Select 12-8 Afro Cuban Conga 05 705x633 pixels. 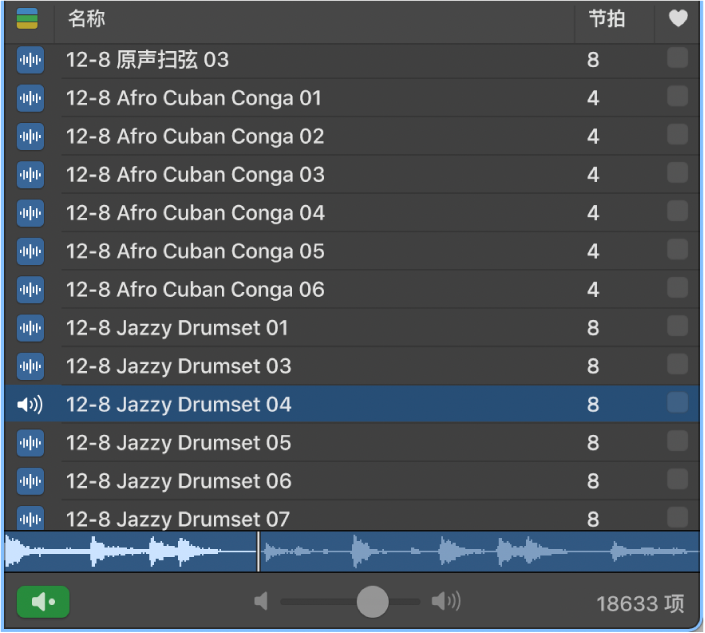[195, 251]
